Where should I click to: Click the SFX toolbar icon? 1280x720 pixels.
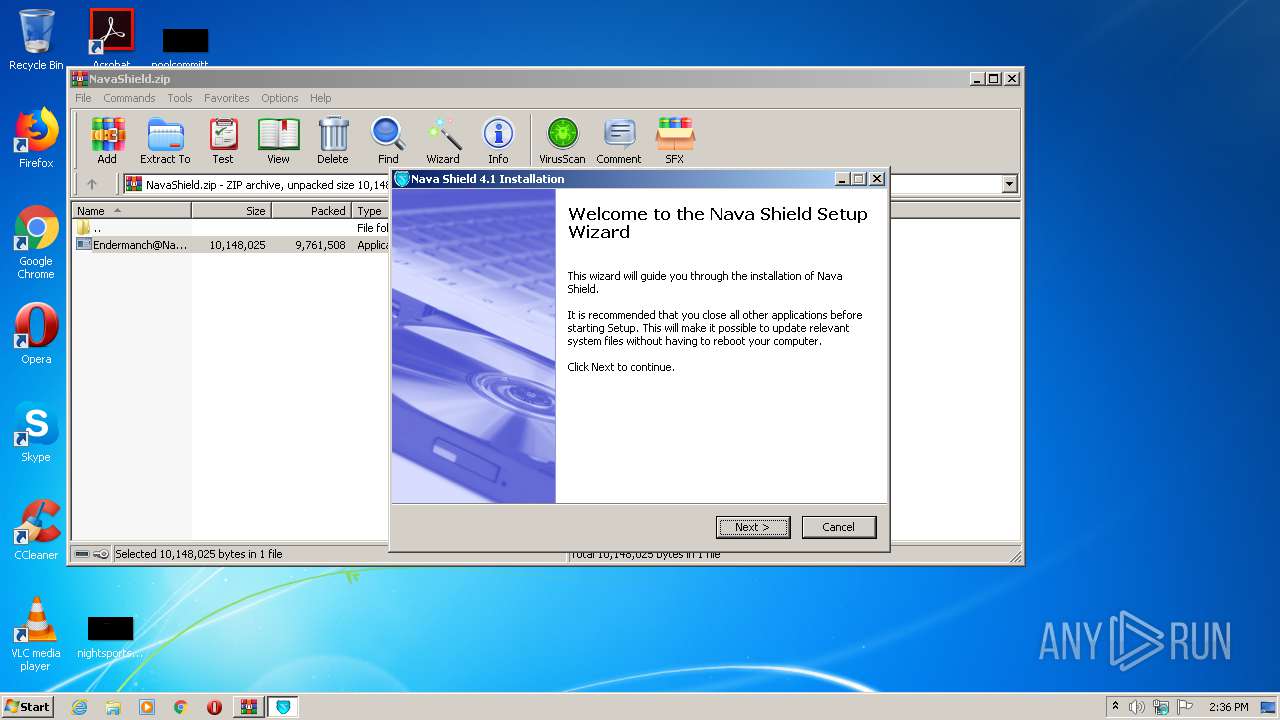[675, 140]
